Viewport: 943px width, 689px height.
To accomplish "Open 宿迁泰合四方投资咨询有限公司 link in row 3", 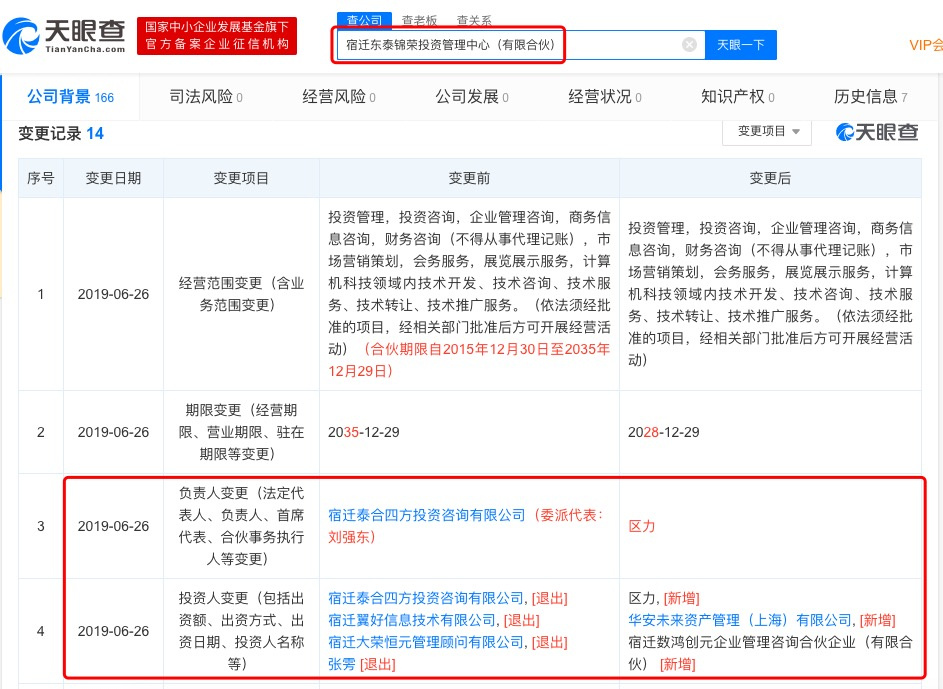I will (426, 515).
